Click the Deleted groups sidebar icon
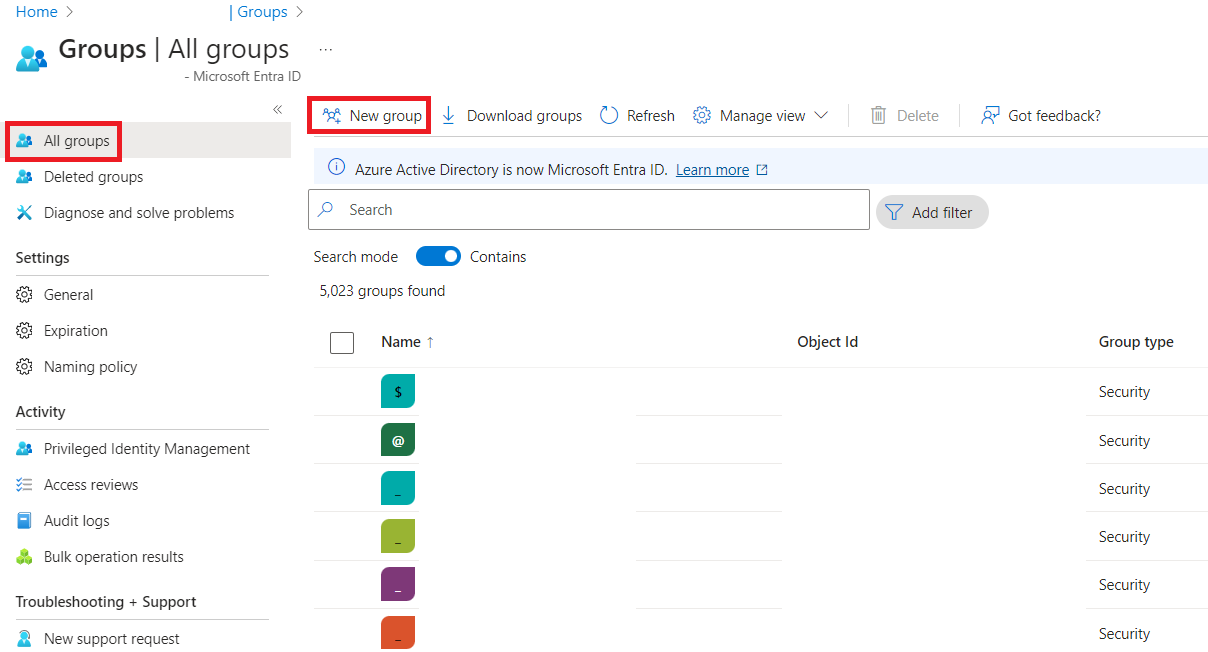The height and width of the screenshot is (652, 1208). pyautogui.click(x=25, y=177)
